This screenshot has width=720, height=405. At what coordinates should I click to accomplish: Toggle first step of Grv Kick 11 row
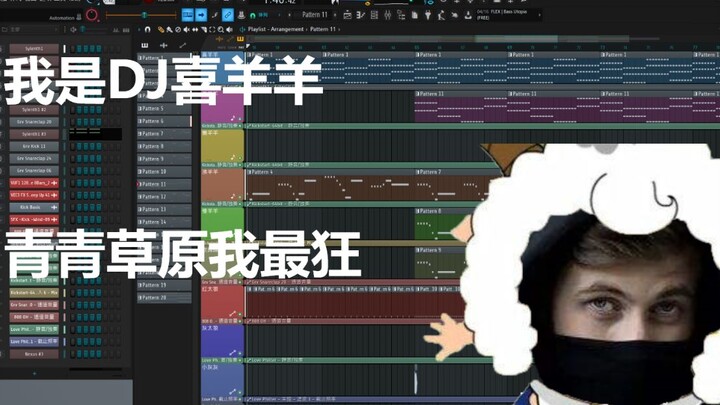(x=73, y=146)
